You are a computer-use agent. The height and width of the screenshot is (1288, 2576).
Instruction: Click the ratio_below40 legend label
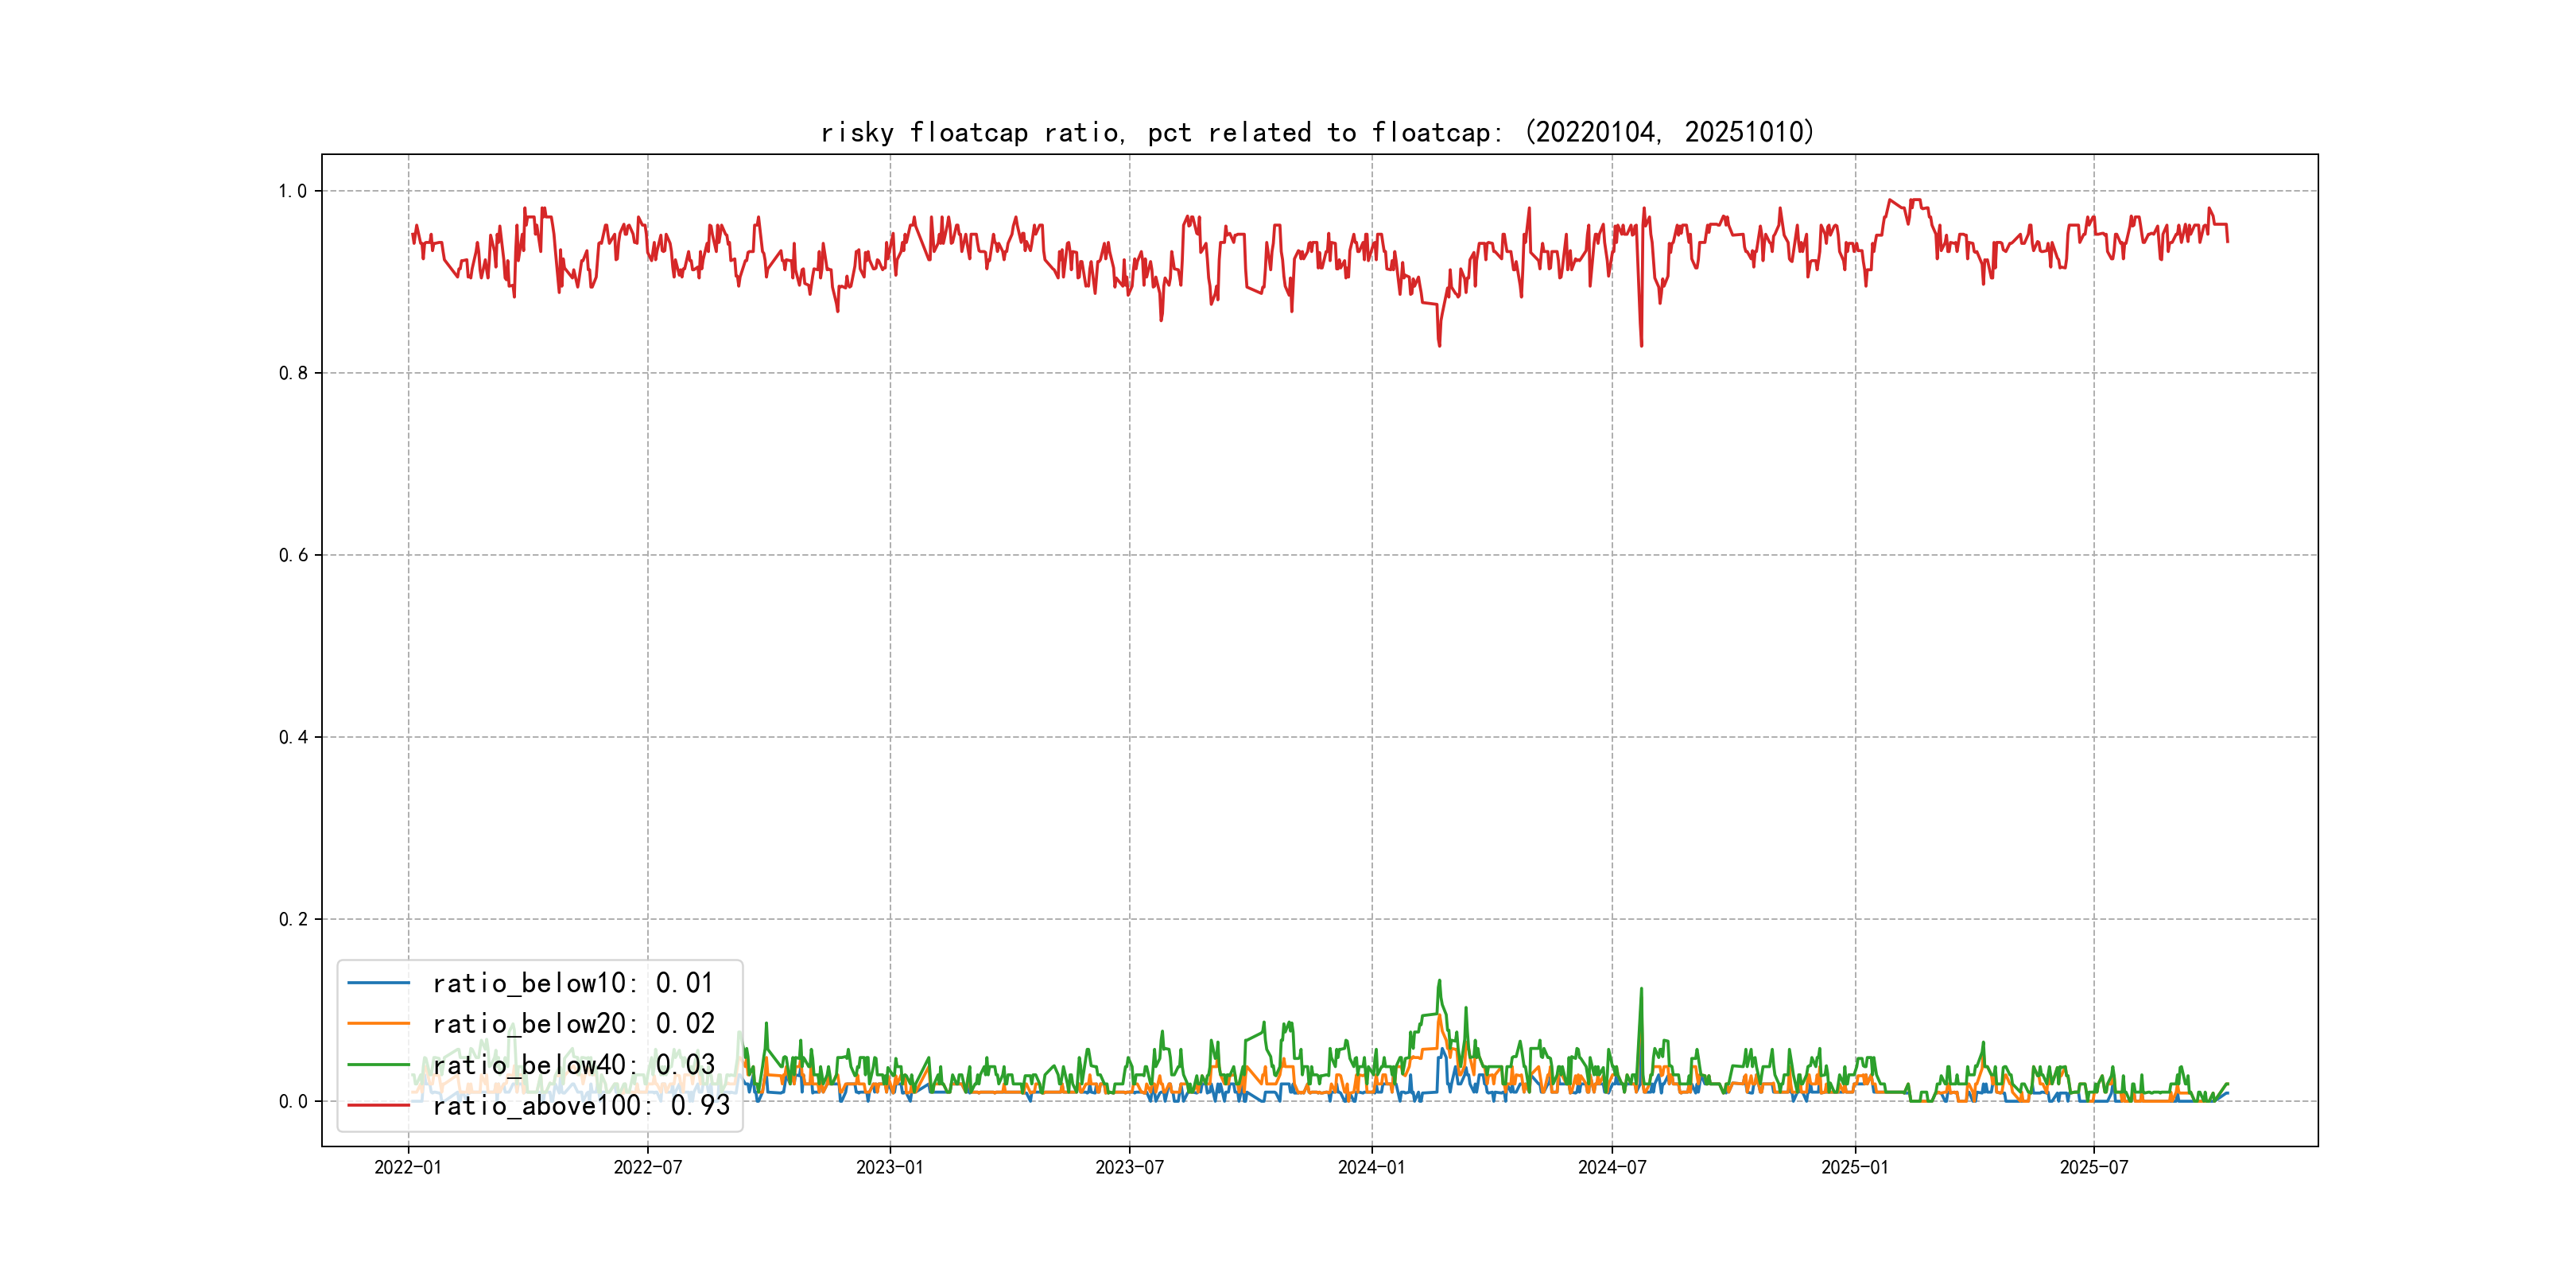pyautogui.click(x=573, y=1065)
